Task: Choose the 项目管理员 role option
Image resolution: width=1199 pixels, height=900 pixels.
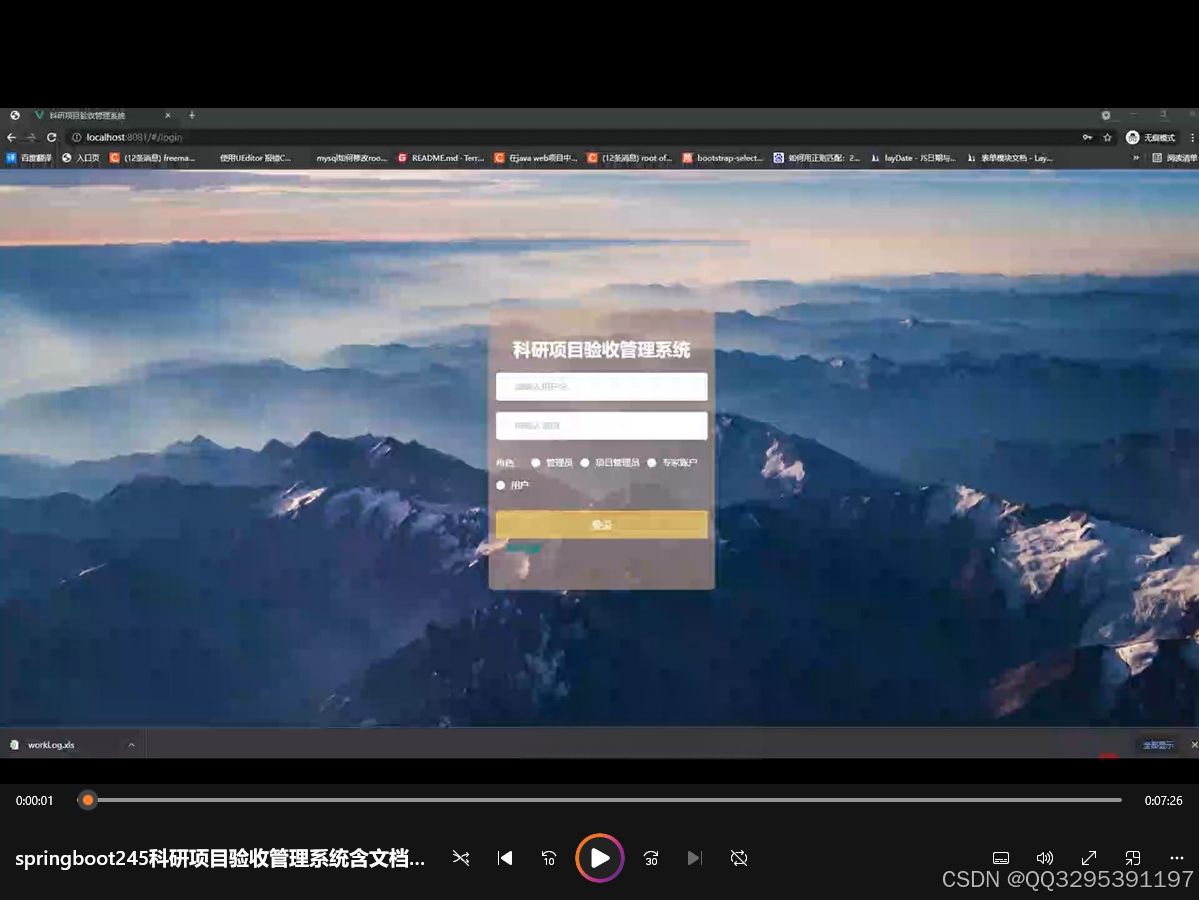Action: pyautogui.click(x=585, y=463)
